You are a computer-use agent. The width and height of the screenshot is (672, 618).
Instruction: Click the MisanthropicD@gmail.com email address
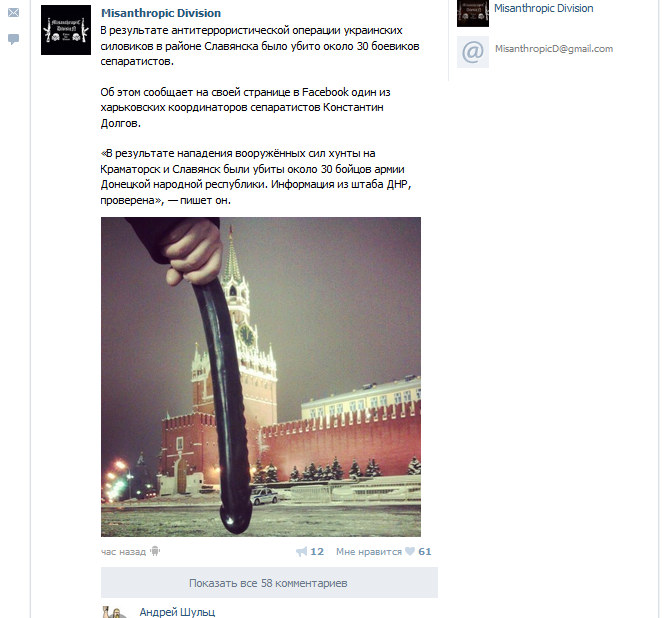pyautogui.click(x=554, y=48)
